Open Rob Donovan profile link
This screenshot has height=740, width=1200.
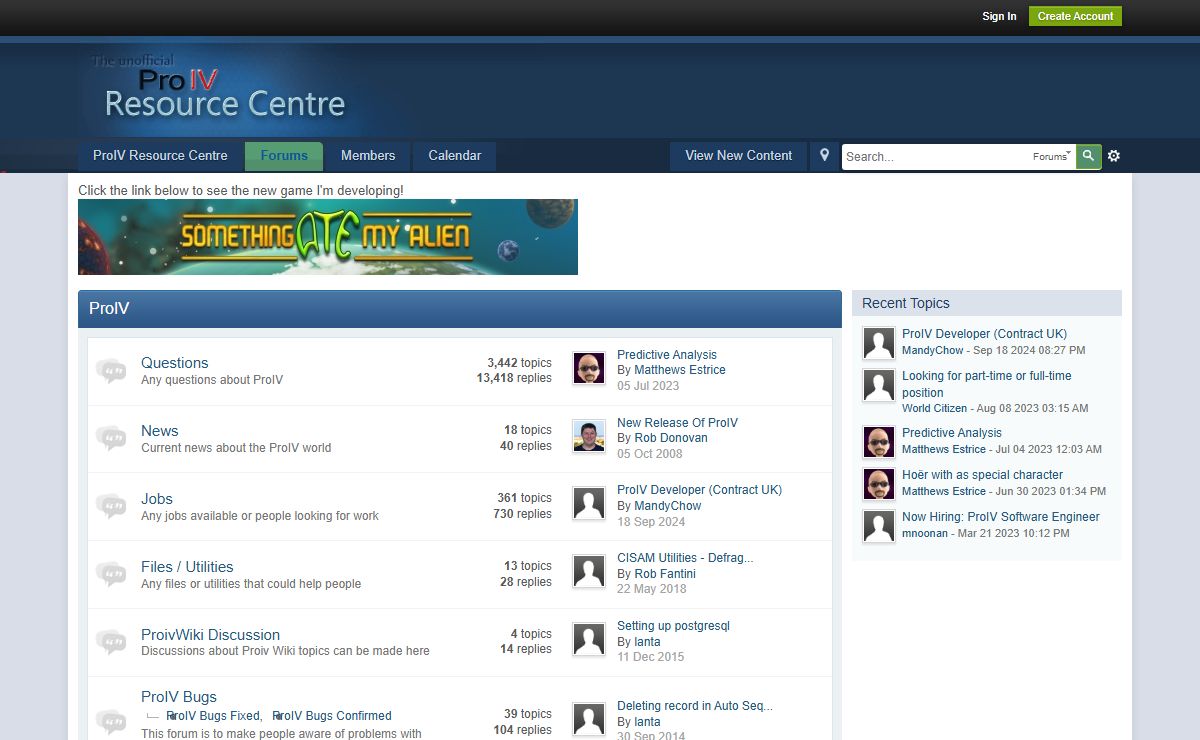click(671, 438)
